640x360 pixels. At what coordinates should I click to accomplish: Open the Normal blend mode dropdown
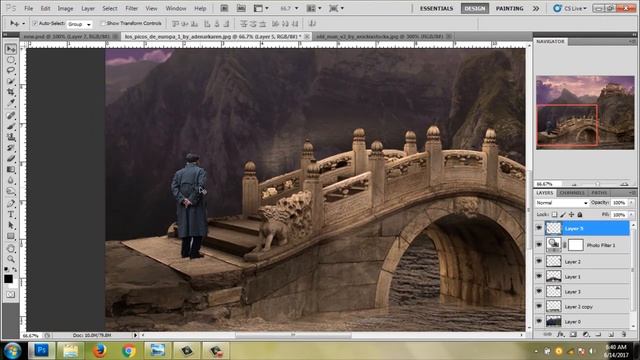(562, 203)
